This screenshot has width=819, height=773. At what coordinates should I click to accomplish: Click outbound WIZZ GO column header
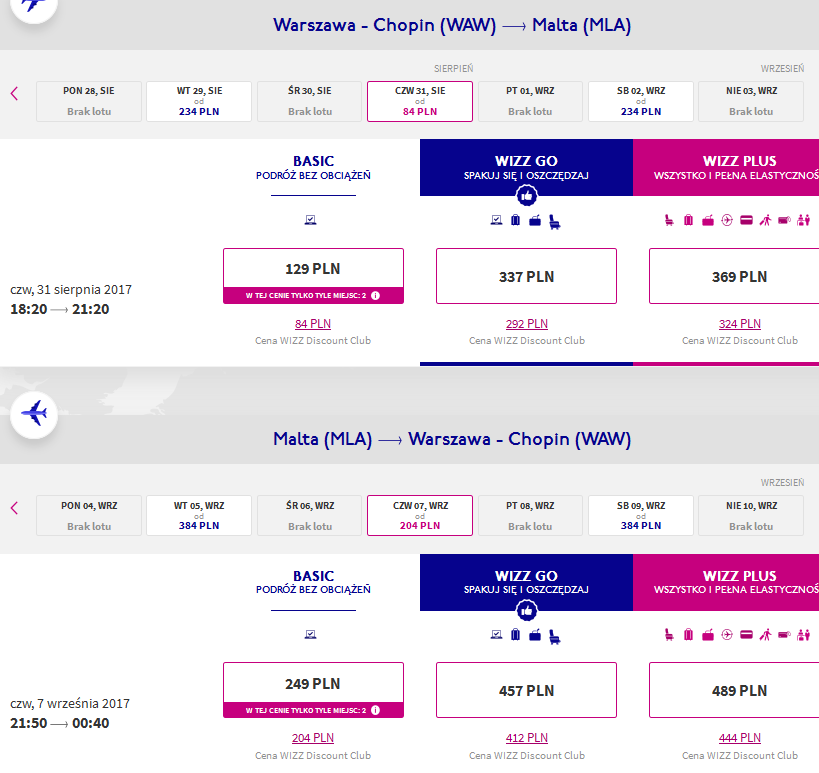526,168
